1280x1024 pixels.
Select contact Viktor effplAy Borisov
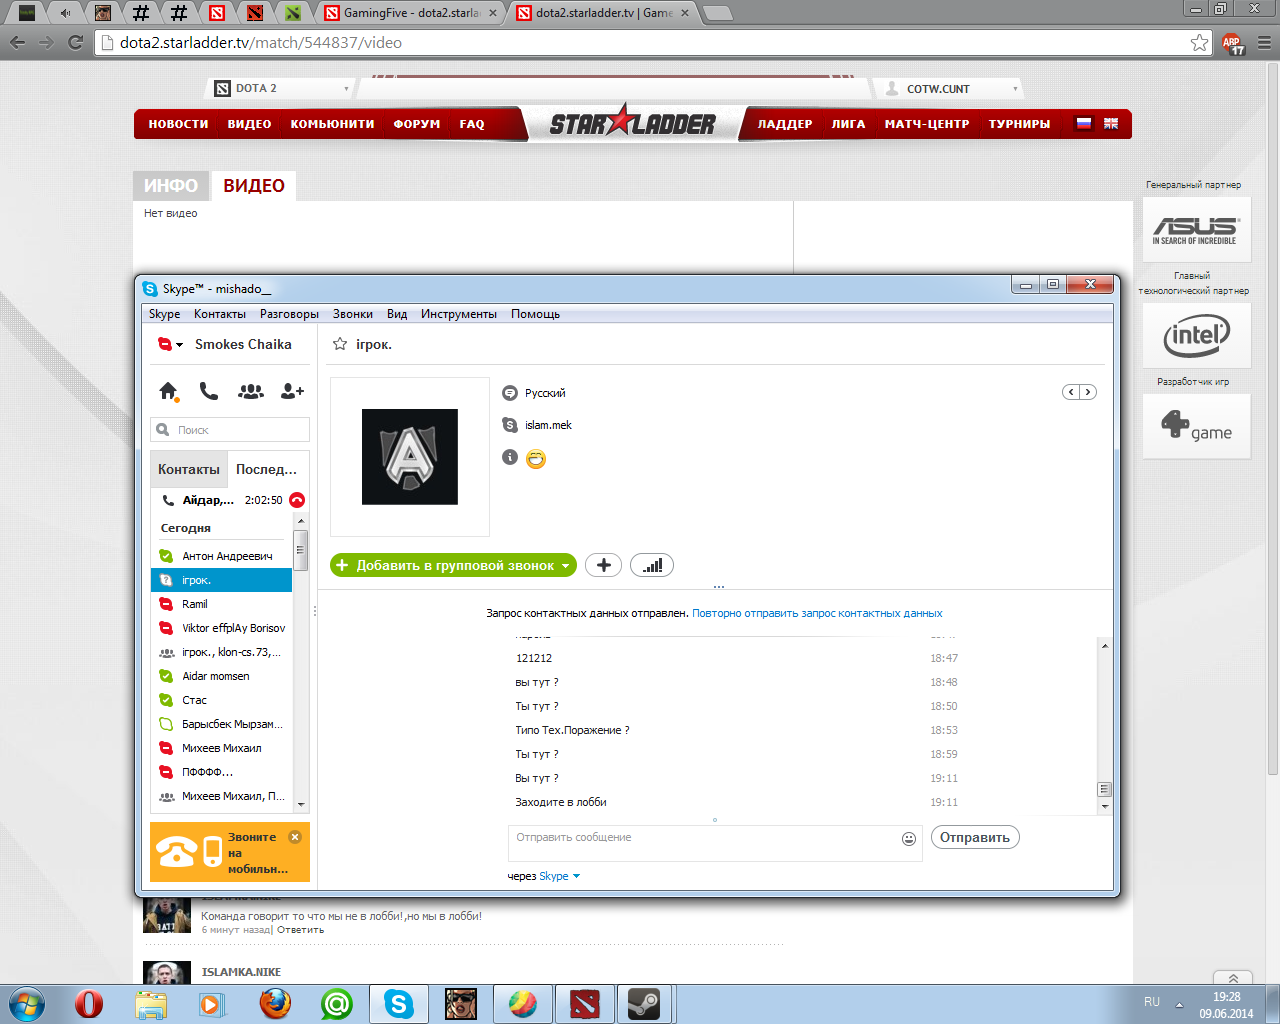222,628
